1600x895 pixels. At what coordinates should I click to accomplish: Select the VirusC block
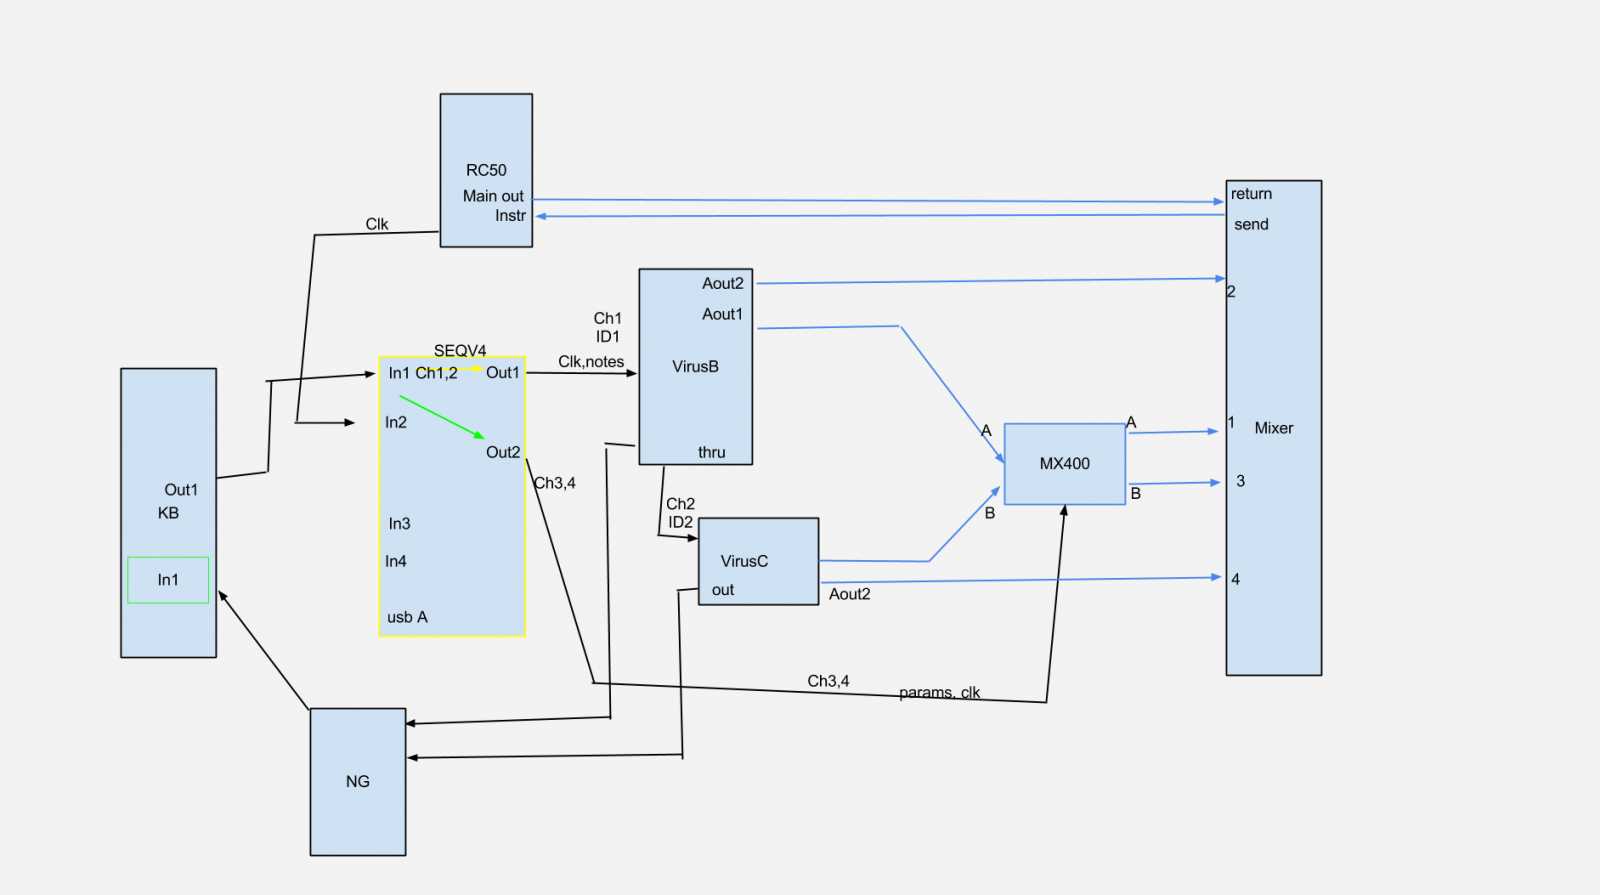click(x=744, y=561)
